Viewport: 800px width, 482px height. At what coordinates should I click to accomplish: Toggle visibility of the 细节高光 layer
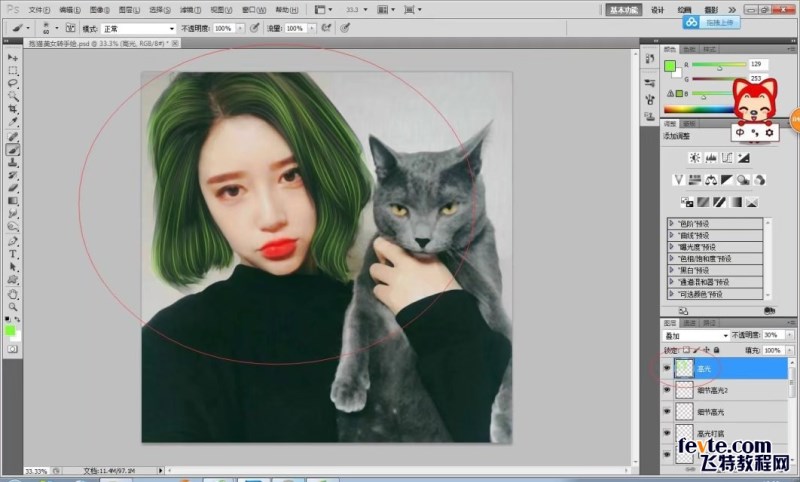[x=667, y=412]
